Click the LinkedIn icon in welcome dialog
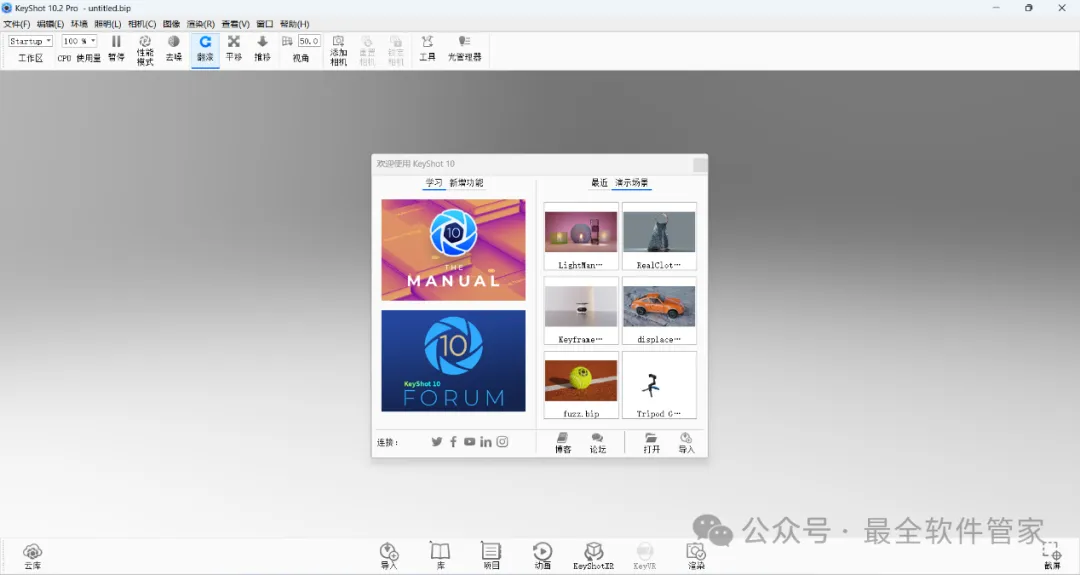This screenshot has height=575, width=1080. pyautogui.click(x=486, y=442)
